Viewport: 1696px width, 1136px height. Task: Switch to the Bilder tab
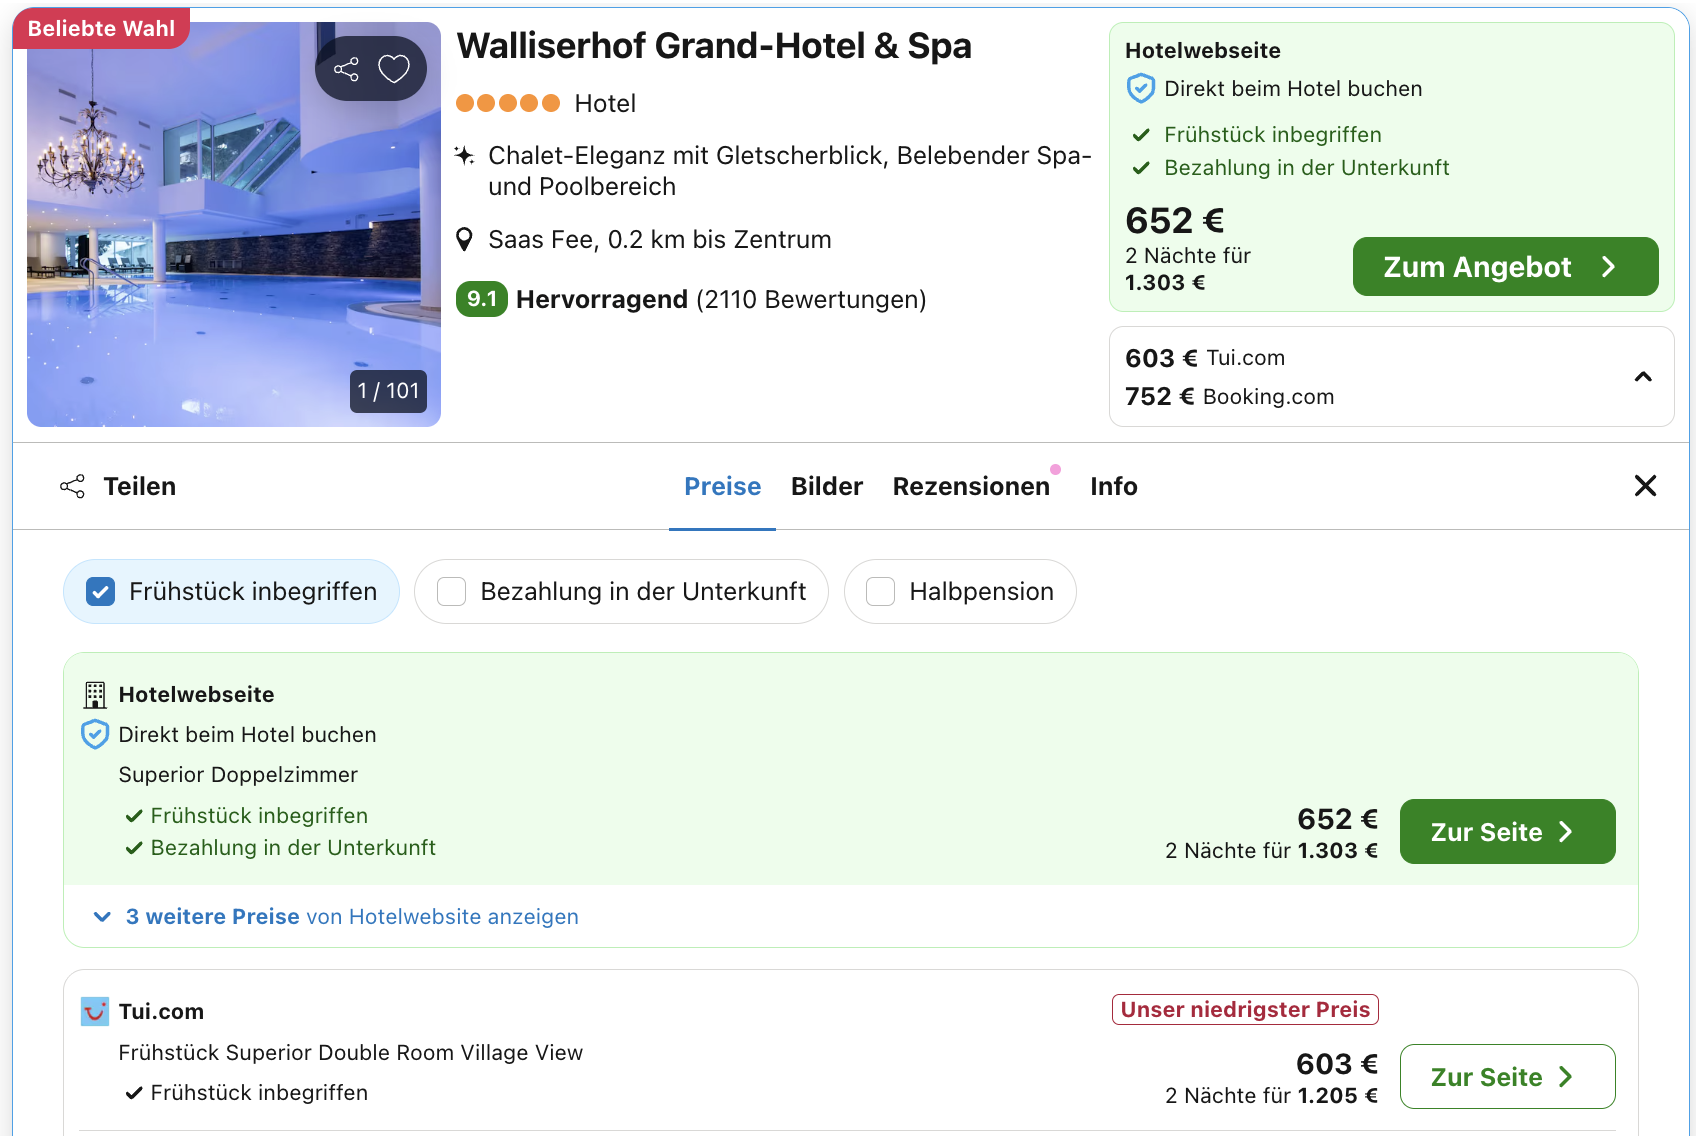point(826,487)
